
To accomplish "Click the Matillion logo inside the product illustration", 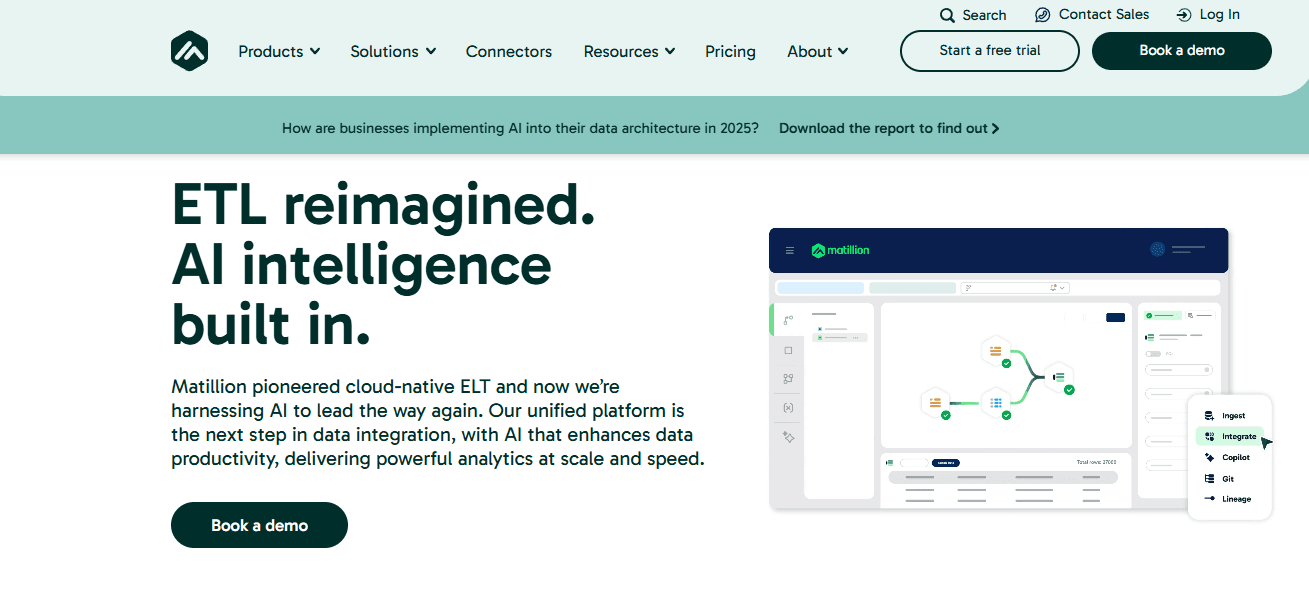I will [x=840, y=250].
